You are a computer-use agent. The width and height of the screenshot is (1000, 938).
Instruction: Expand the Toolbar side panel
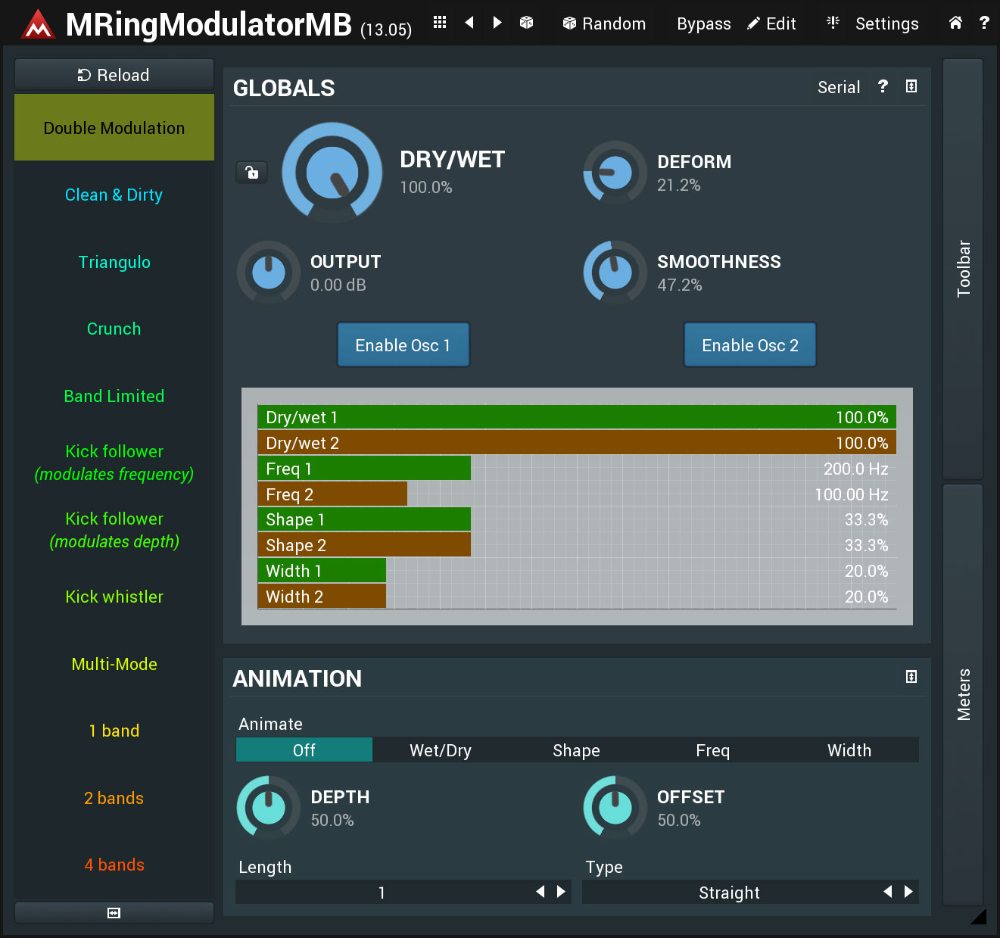[964, 268]
